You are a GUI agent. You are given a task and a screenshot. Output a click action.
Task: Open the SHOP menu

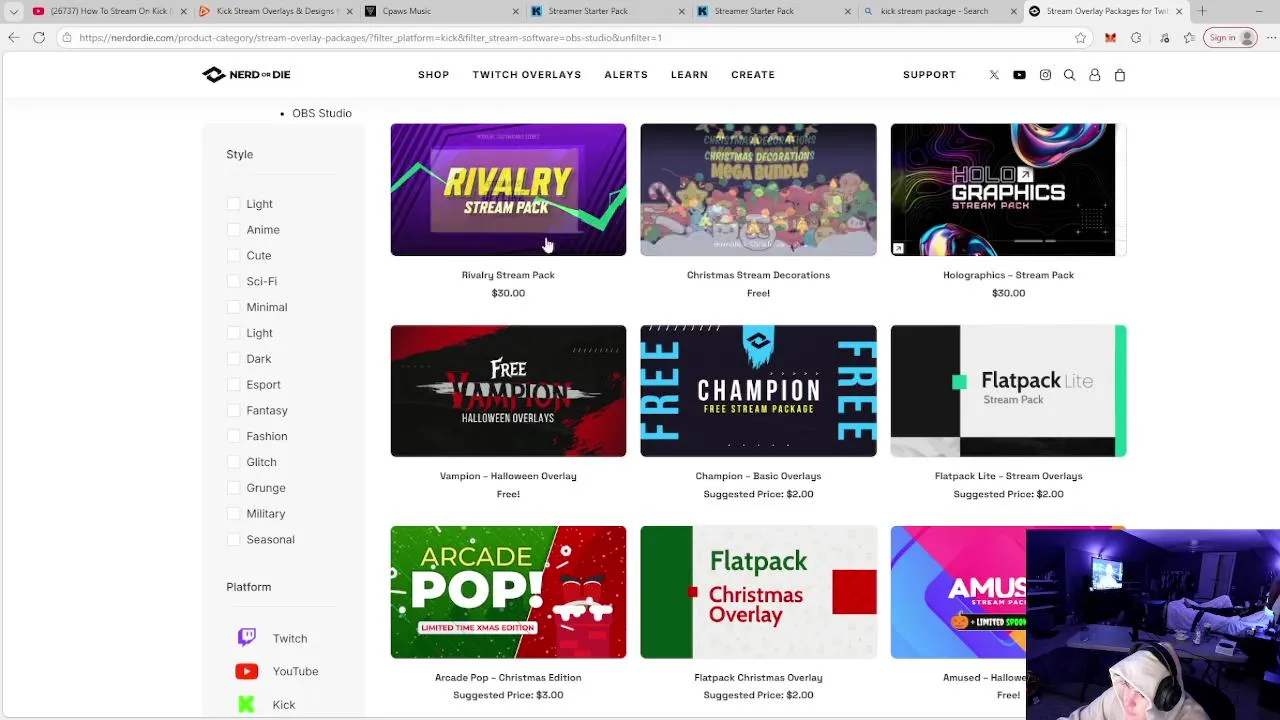coord(433,75)
